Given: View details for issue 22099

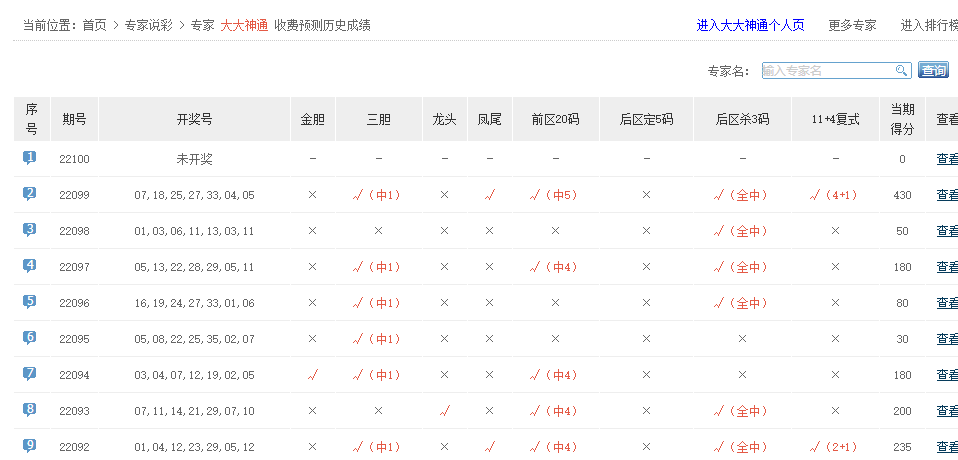Looking at the screenshot, I should coord(946,195).
